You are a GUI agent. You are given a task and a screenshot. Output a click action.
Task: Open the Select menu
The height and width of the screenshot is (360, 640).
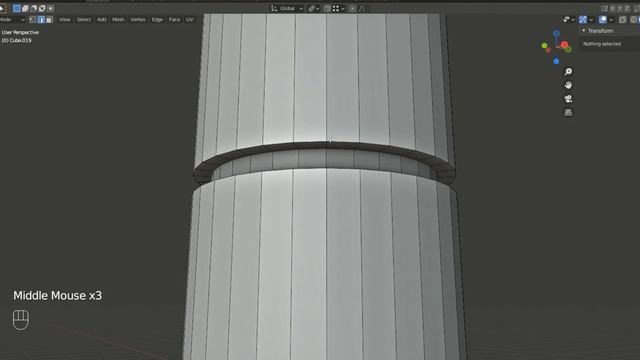click(84, 20)
